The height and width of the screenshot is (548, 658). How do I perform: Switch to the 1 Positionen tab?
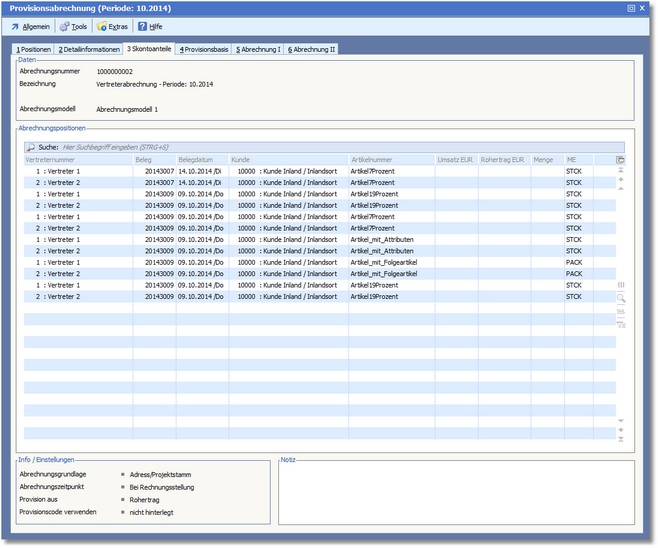pyautogui.click(x=33, y=48)
